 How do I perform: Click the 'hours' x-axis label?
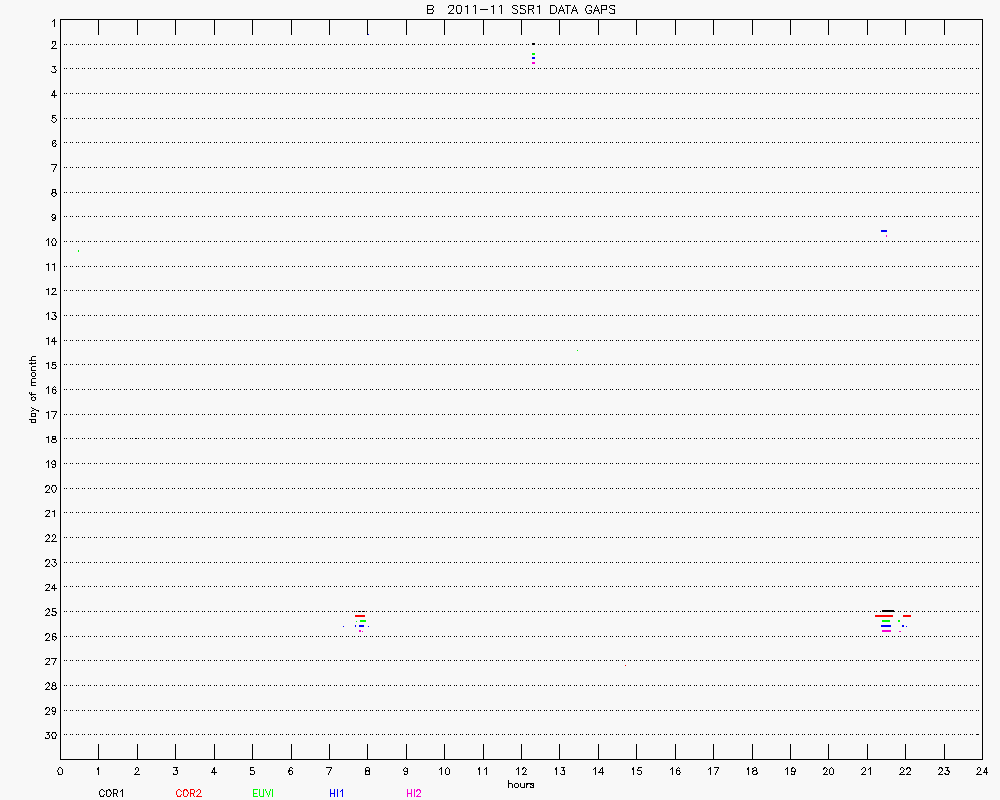(520, 784)
